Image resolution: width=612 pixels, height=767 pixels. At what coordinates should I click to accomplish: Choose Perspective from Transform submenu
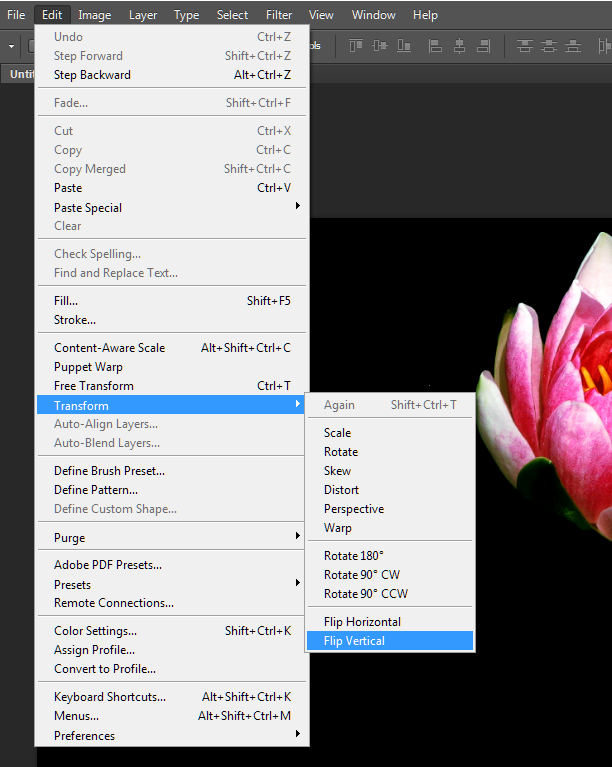390,509
